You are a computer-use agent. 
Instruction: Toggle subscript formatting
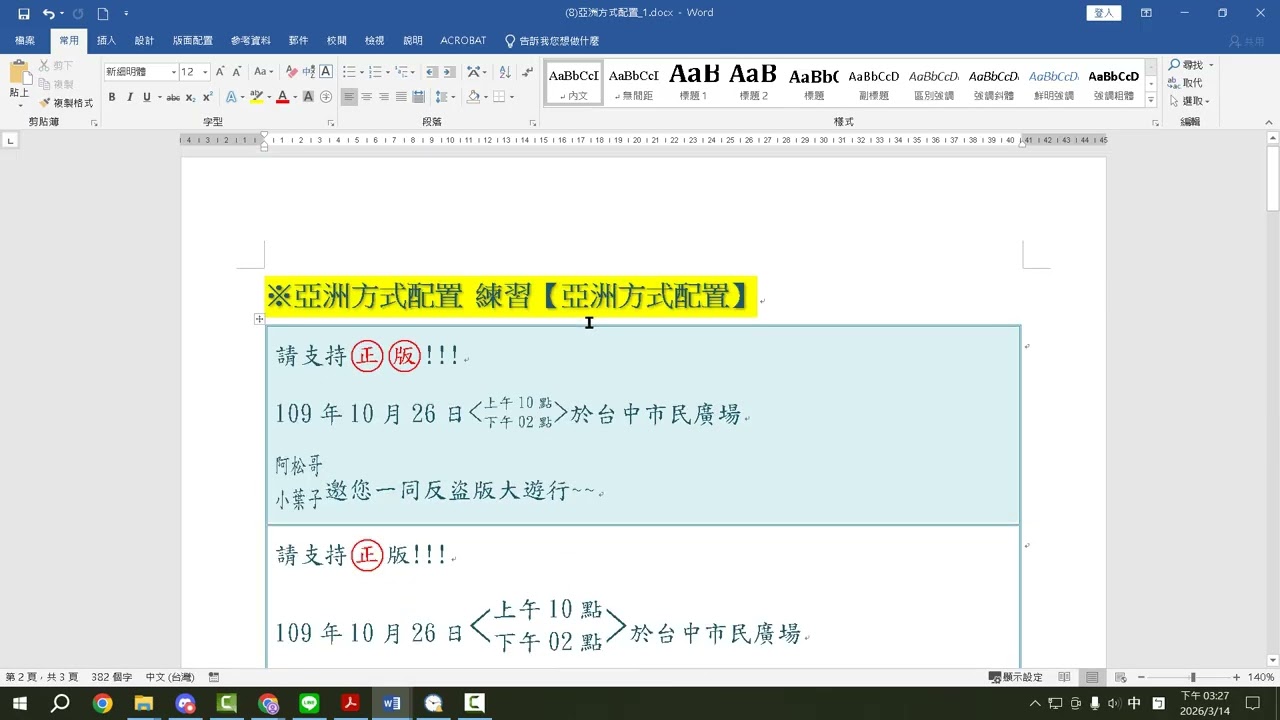pyautogui.click(x=191, y=97)
